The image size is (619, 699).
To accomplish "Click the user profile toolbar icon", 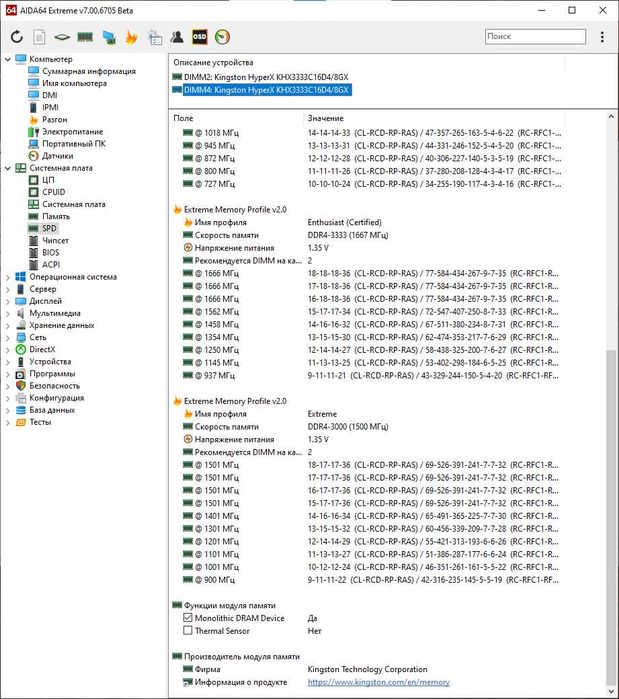I will 177,37.
